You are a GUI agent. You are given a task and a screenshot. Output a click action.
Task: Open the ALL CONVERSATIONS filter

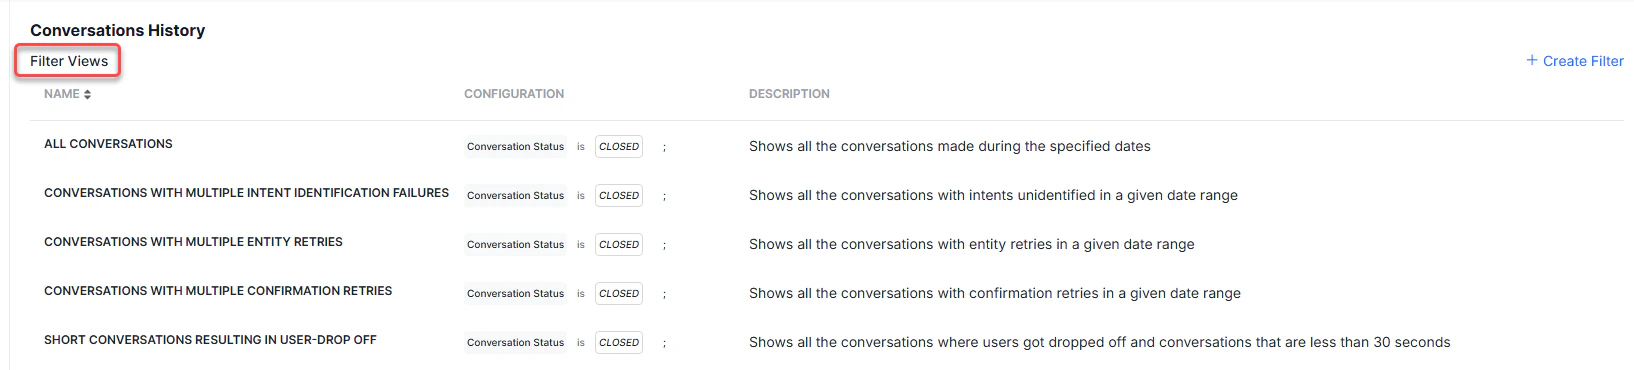[108, 144]
